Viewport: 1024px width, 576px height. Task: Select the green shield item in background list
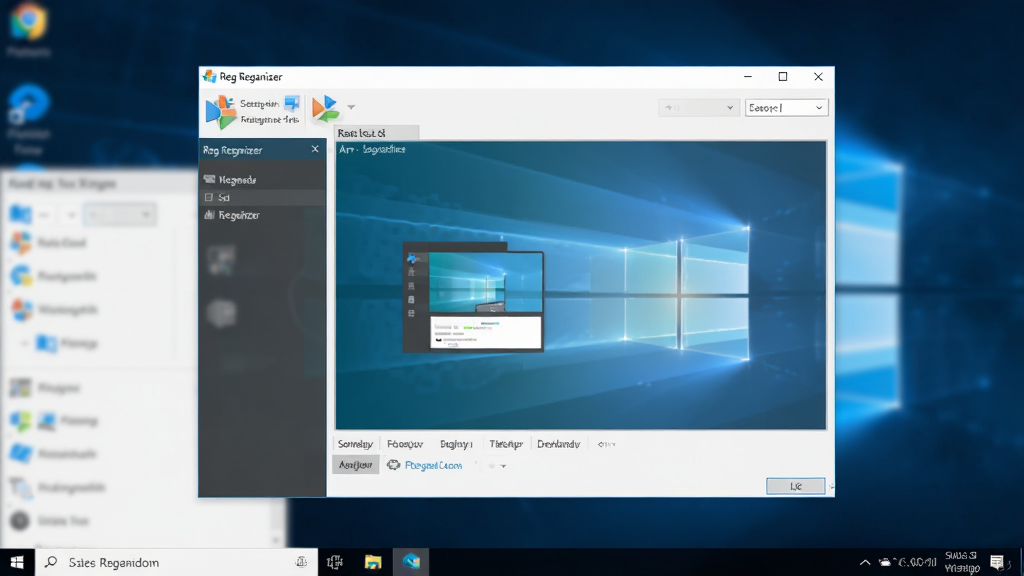(54, 421)
